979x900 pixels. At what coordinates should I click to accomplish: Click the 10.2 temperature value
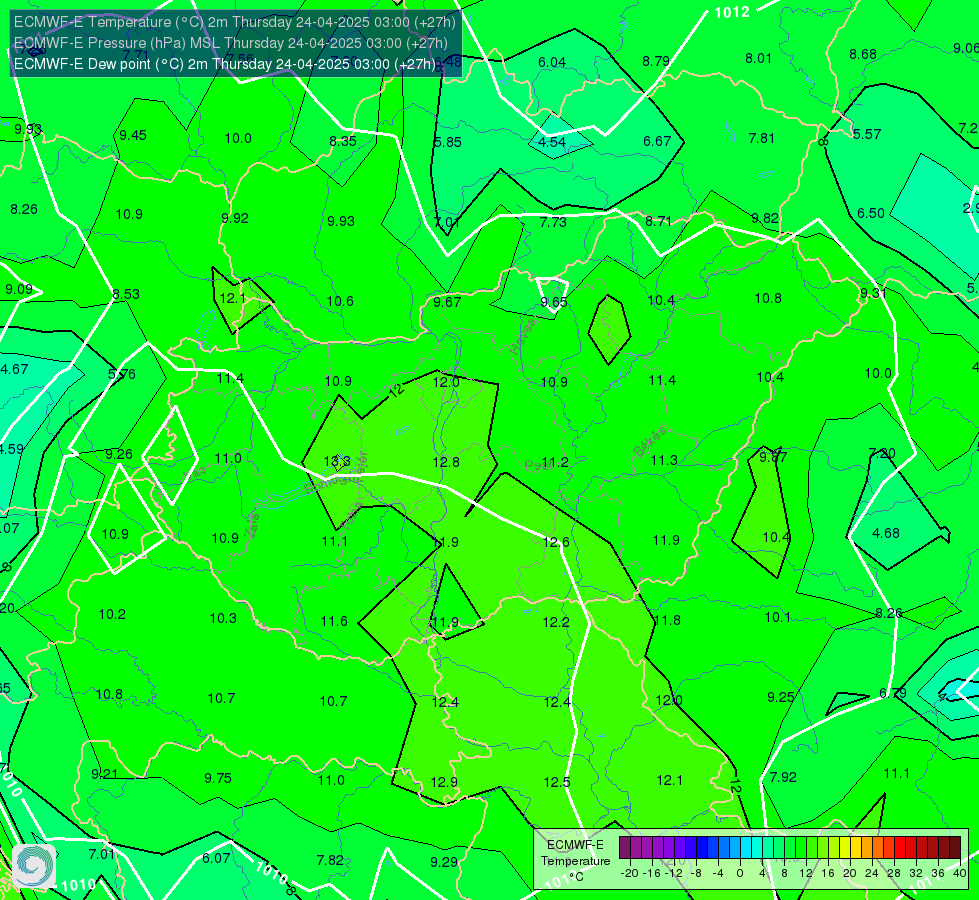[x=112, y=615]
